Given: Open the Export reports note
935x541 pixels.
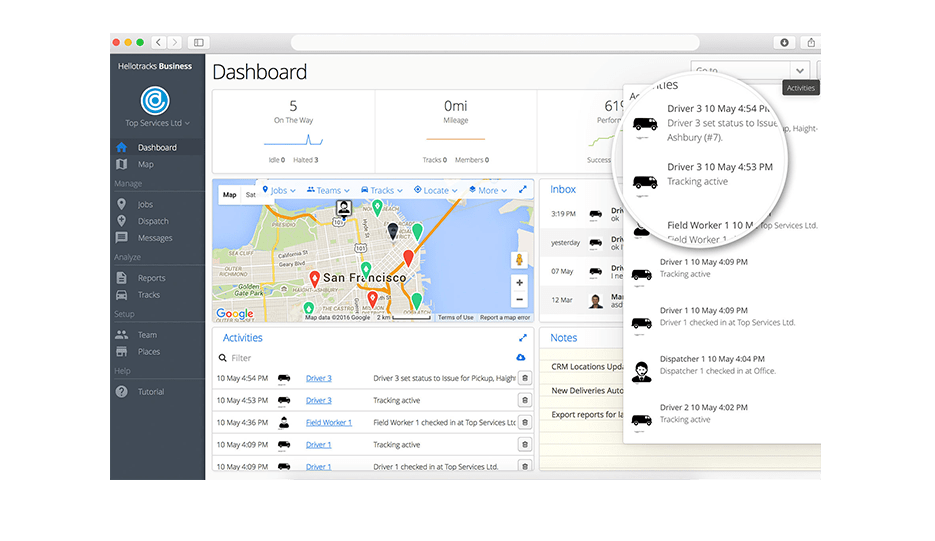Looking at the screenshot, I should [587, 415].
